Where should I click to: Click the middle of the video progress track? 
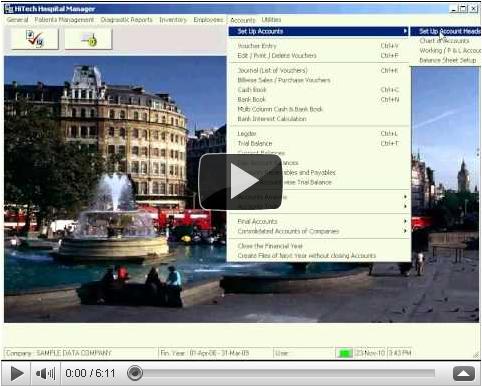coord(285,373)
